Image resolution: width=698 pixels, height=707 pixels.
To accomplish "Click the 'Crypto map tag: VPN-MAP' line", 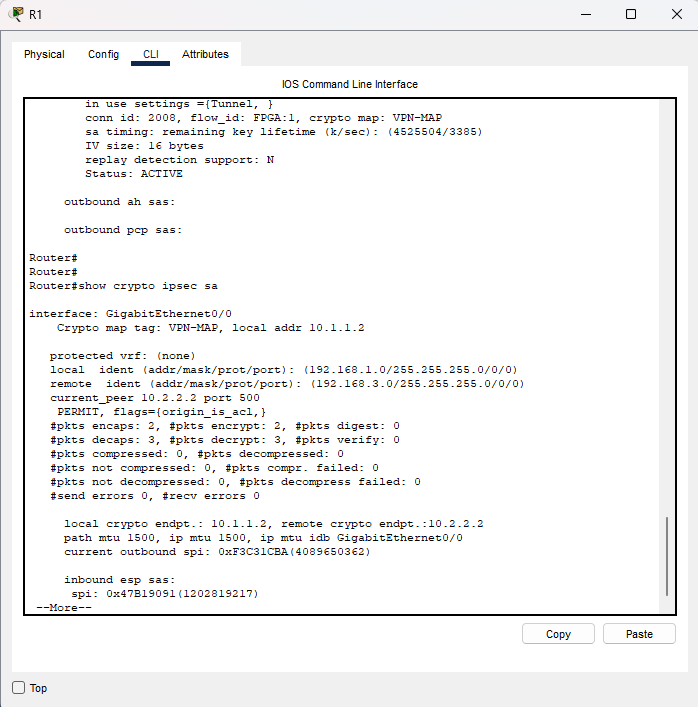I will tap(211, 328).
